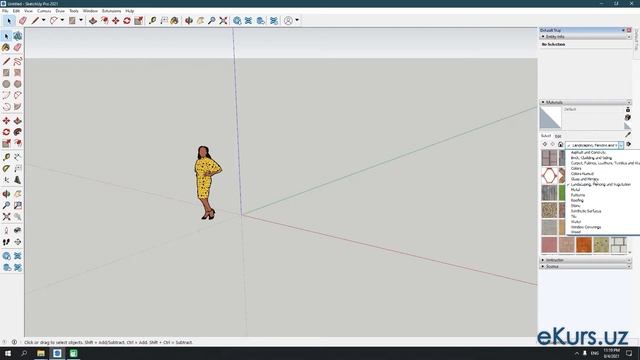Select the Walk tool

pyautogui.click(x=6, y=242)
